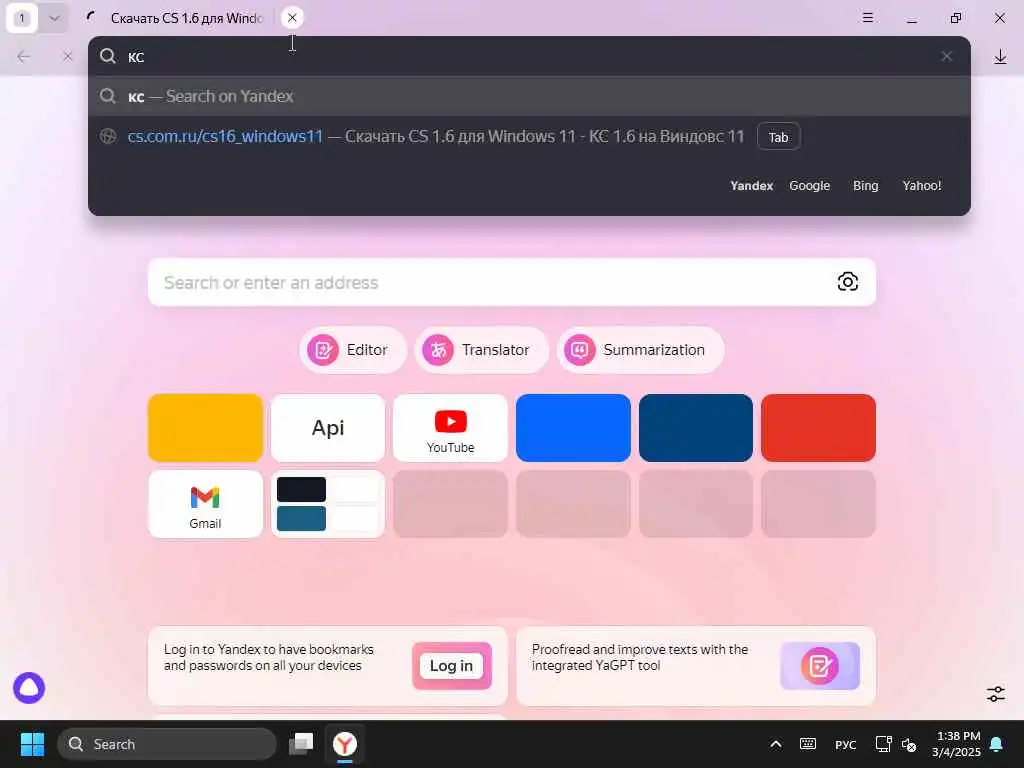Screen dimensions: 1024x768
Task: Open the network status tray icon
Action: pos(883,744)
